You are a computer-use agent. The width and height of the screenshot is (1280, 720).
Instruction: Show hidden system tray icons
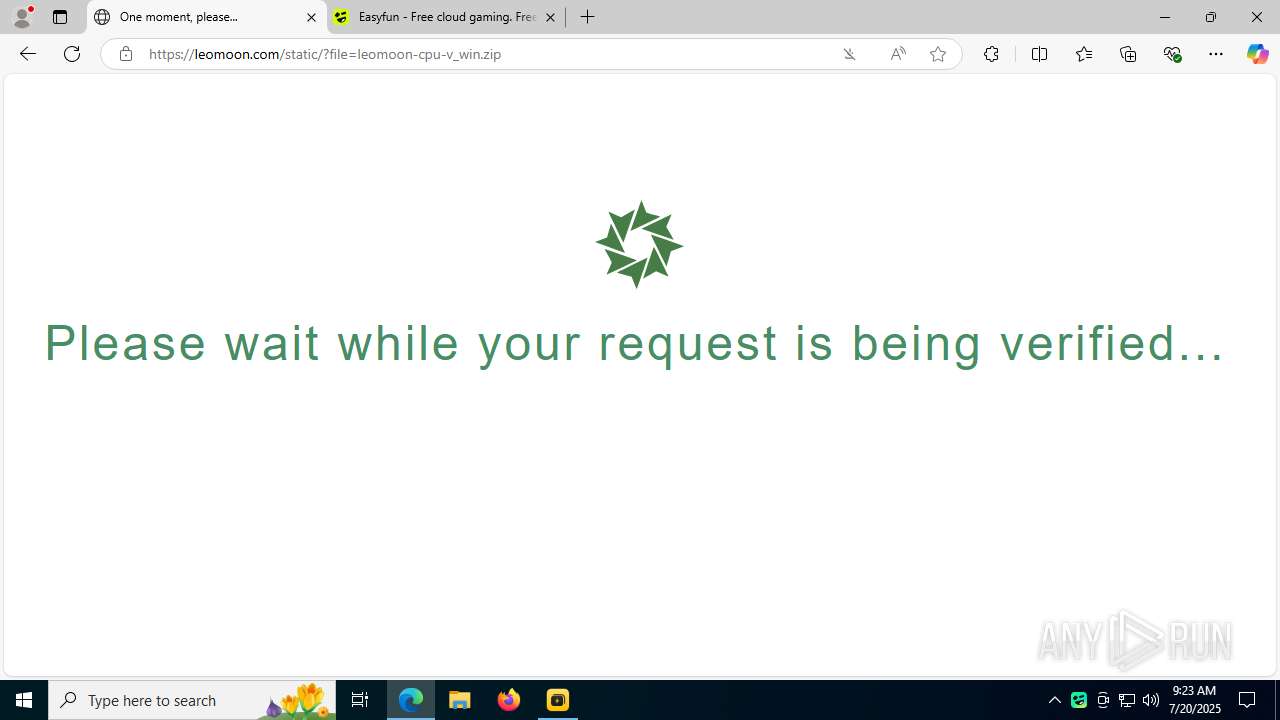pos(1055,700)
